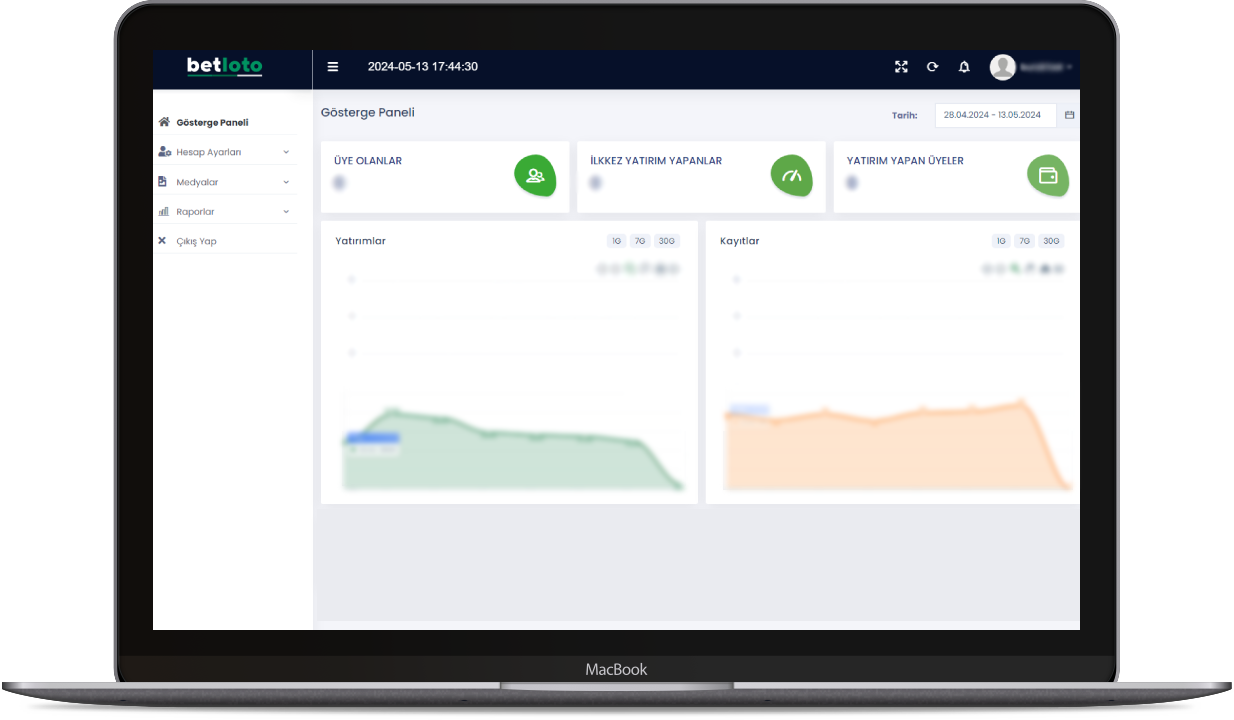
Task: Click the hamburger menu icon
Action: pyautogui.click(x=333, y=67)
